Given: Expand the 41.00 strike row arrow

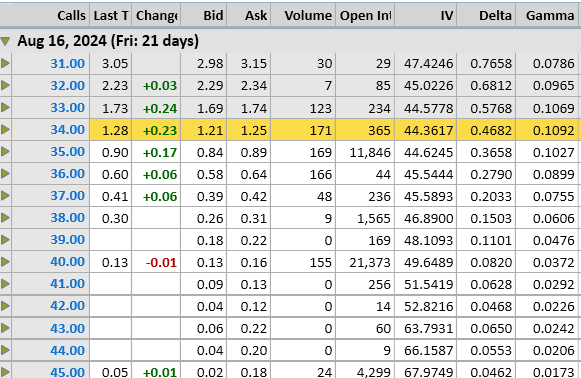Looking at the screenshot, I should [x=5, y=284].
